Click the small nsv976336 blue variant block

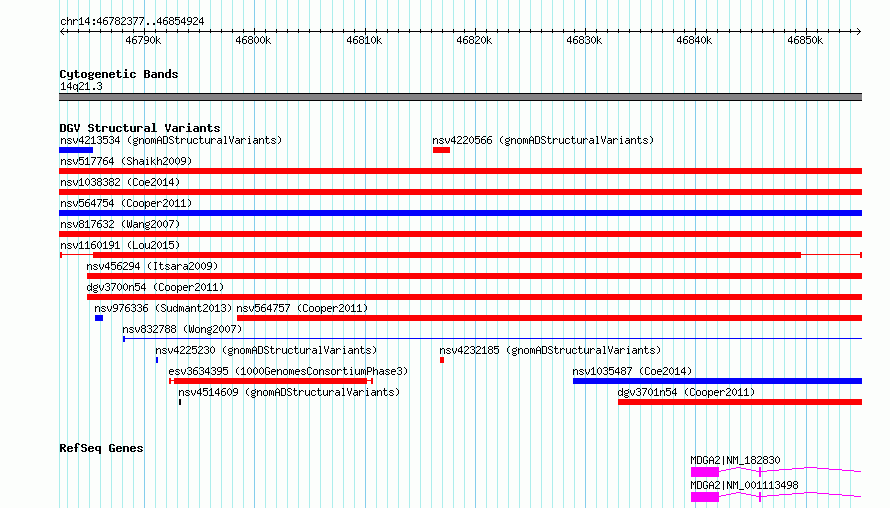pyautogui.click(x=99, y=318)
